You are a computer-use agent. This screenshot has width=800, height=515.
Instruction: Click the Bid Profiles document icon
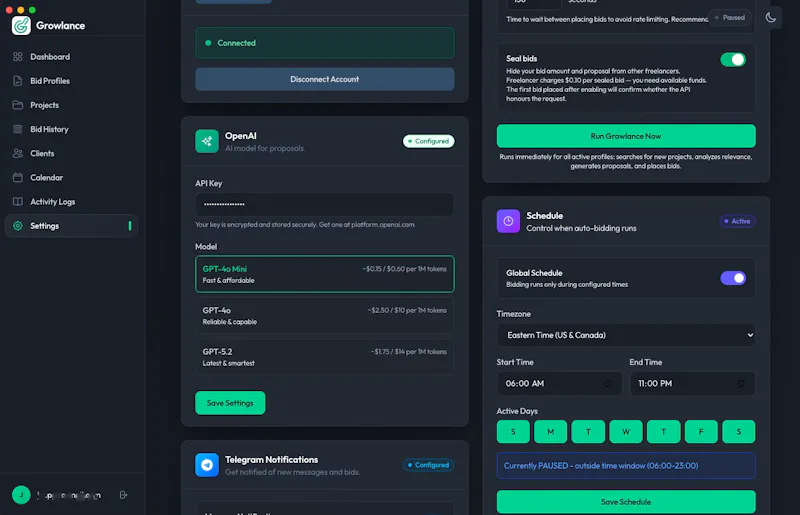pos(18,81)
